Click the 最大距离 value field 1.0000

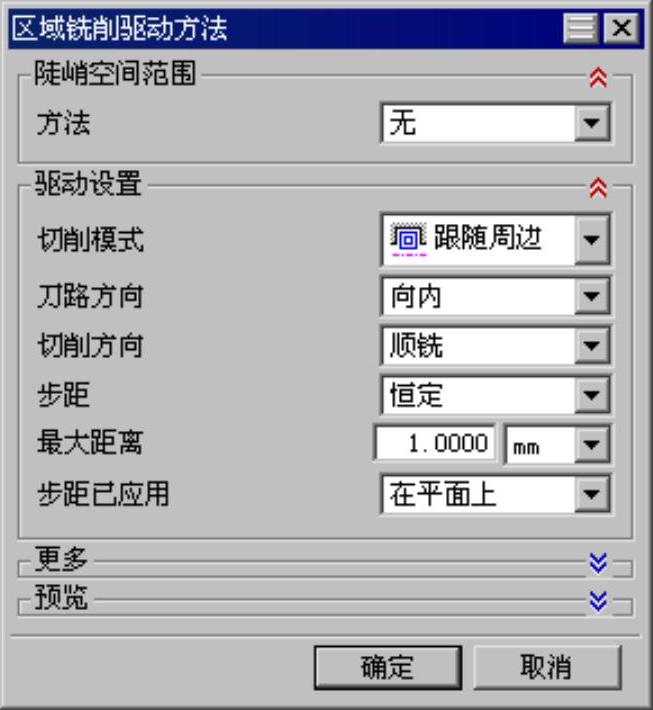pos(435,442)
